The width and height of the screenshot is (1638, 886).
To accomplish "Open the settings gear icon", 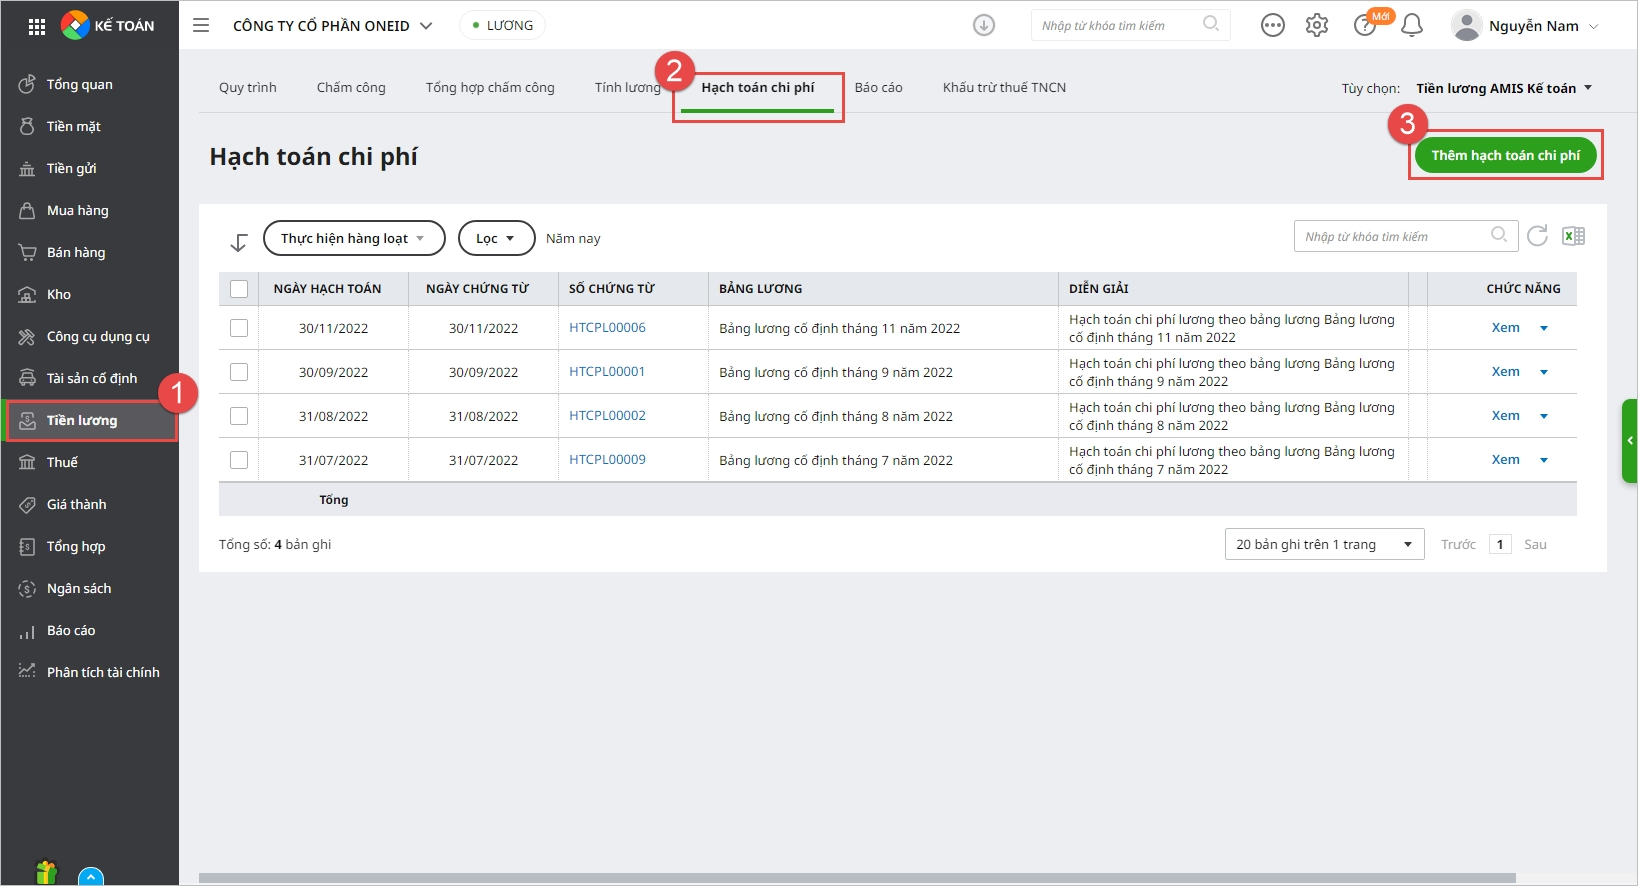I will point(1317,26).
